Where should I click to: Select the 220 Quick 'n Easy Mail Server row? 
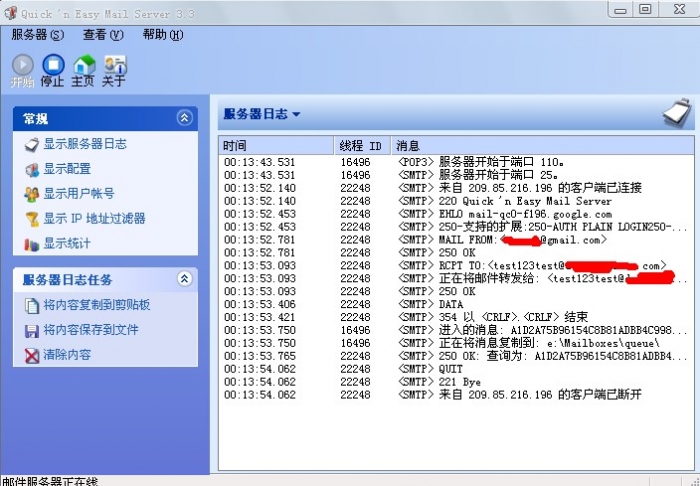point(456,201)
